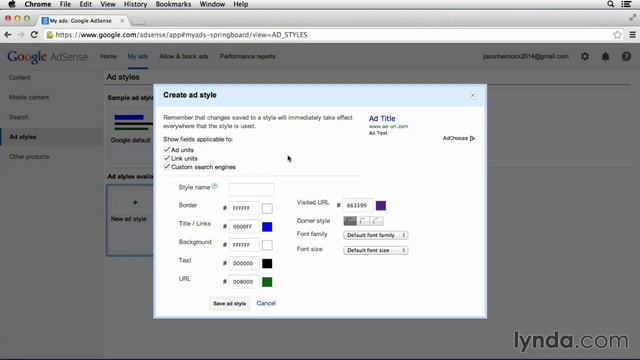Click the plus icon for New ad style
This screenshot has width=640, height=360.
[135, 202]
